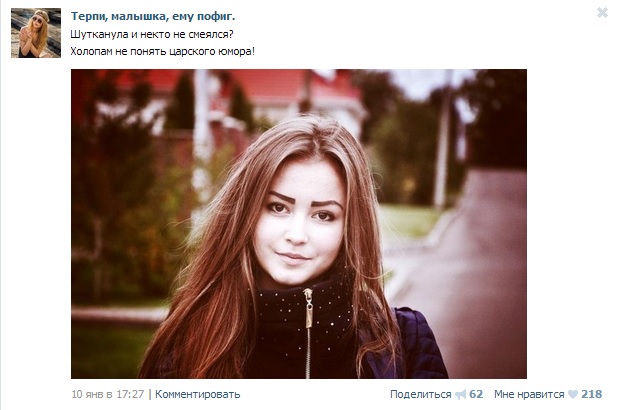This screenshot has width=624, height=410.
Task: Click the text line 'Шутканула и некто не смеялся?'
Action: coord(152,34)
